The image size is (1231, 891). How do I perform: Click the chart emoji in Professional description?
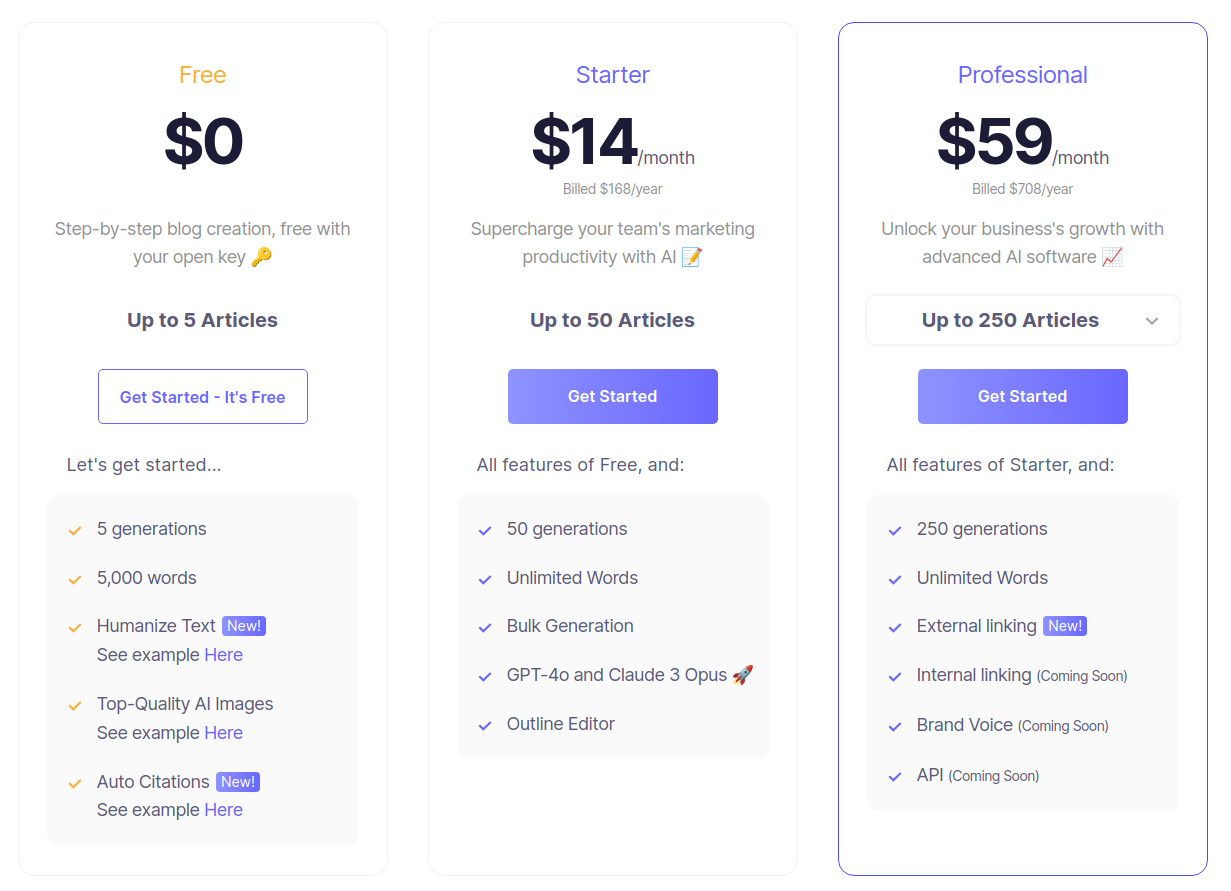point(1112,257)
